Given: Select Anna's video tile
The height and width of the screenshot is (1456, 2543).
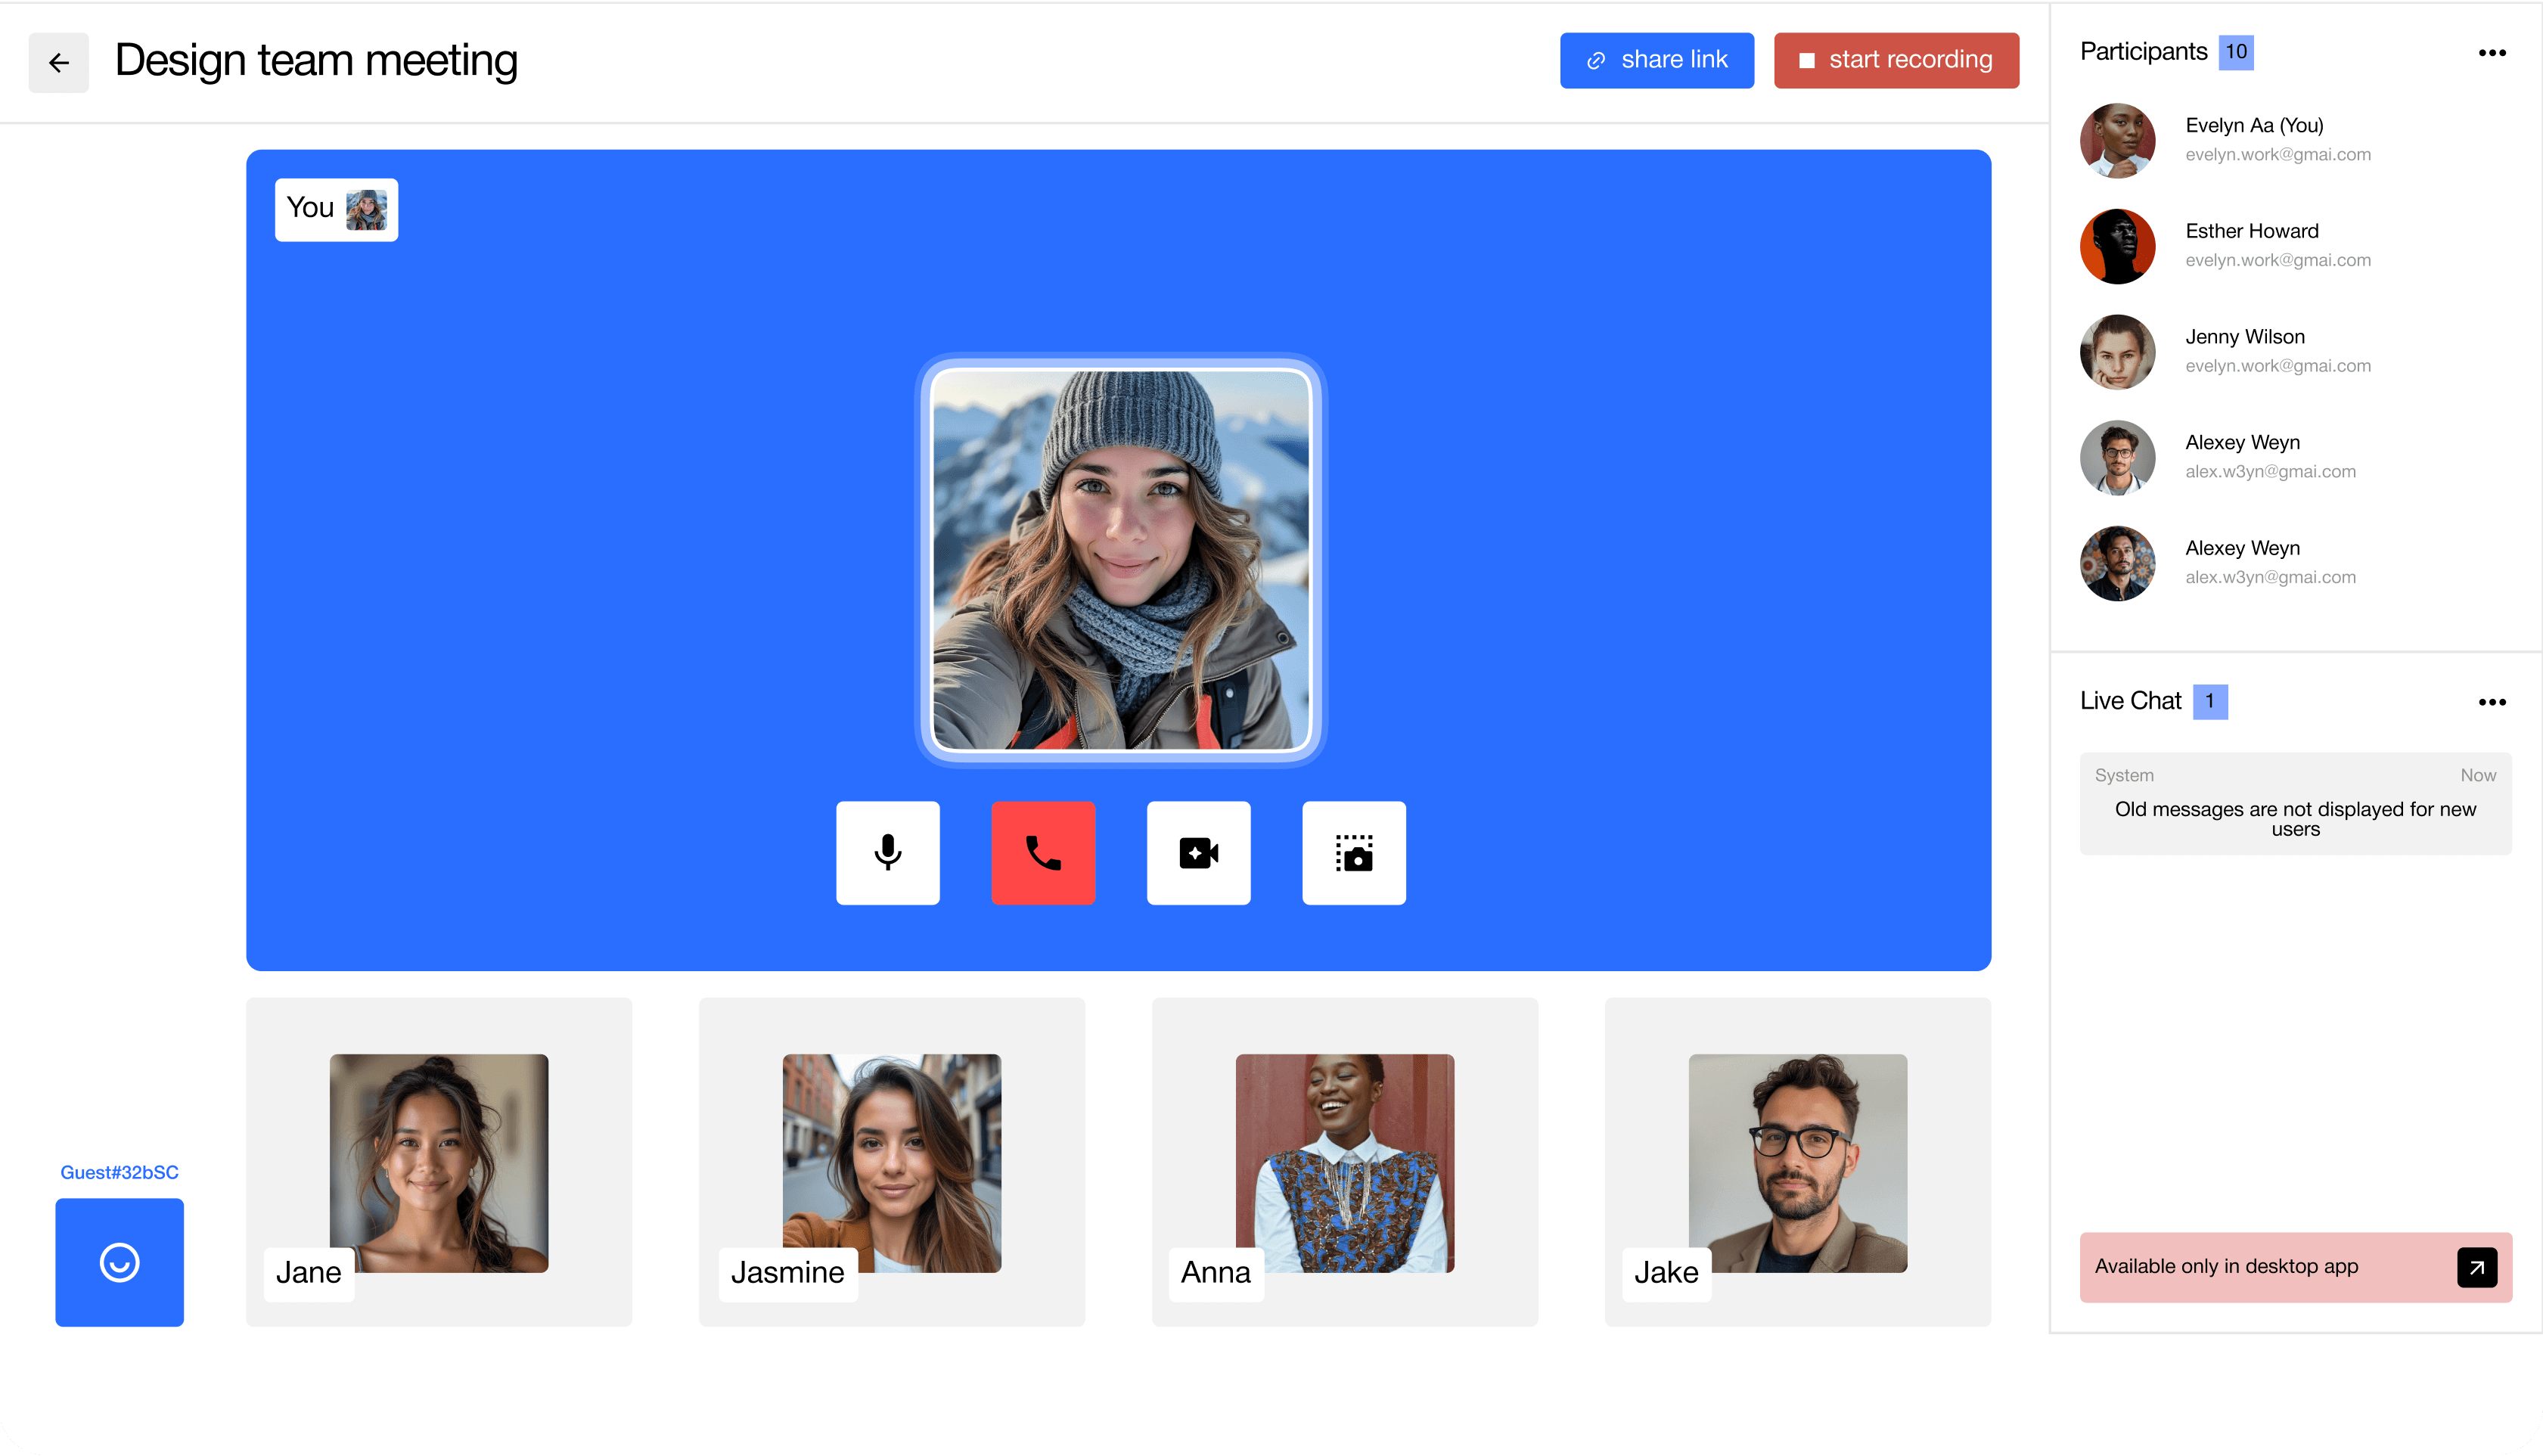Looking at the screenshot, I should (x=1344, y=1162).
